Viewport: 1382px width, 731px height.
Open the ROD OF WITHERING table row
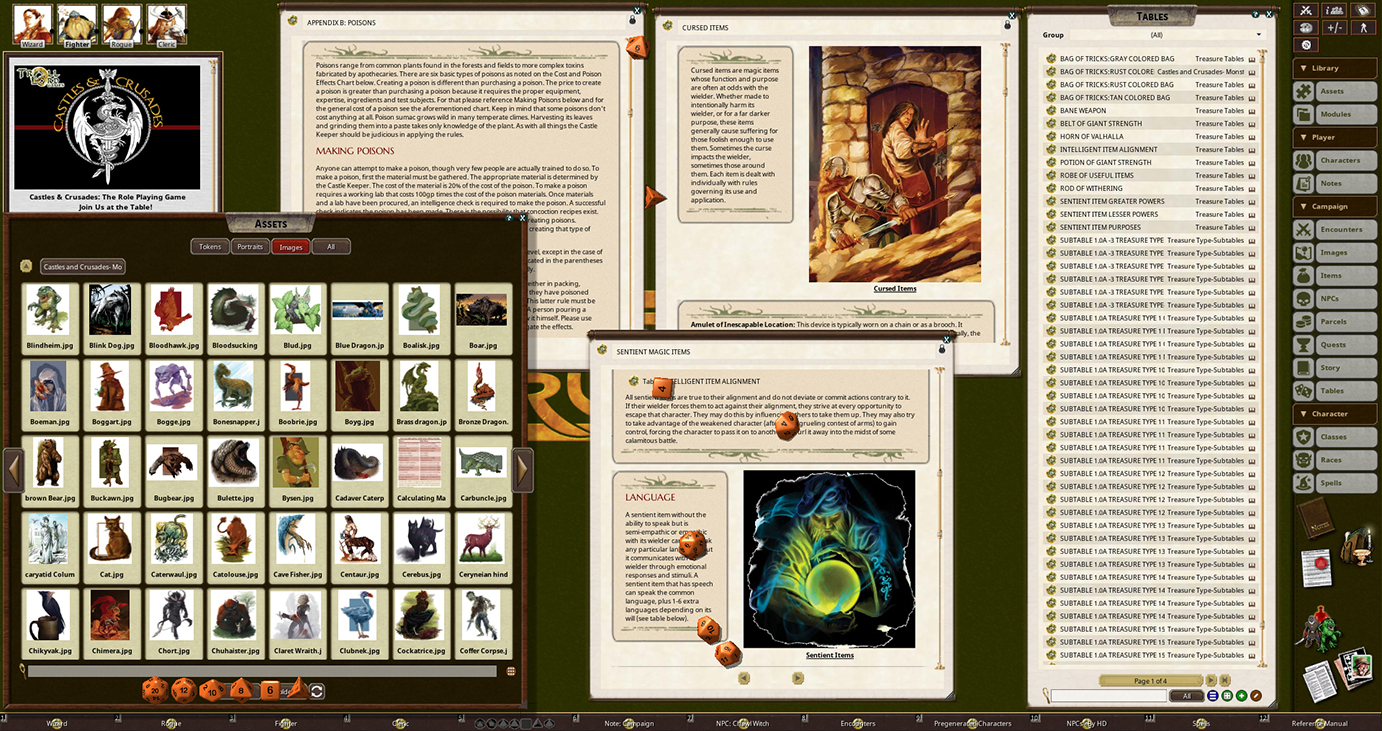click(x=1151, y=189)
